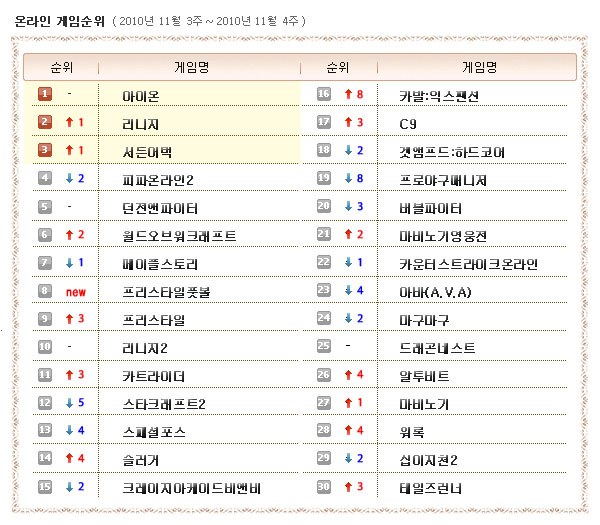Screen dimensions: 600x525
Task: Click the red rank 3 badge
Action: 45,151
